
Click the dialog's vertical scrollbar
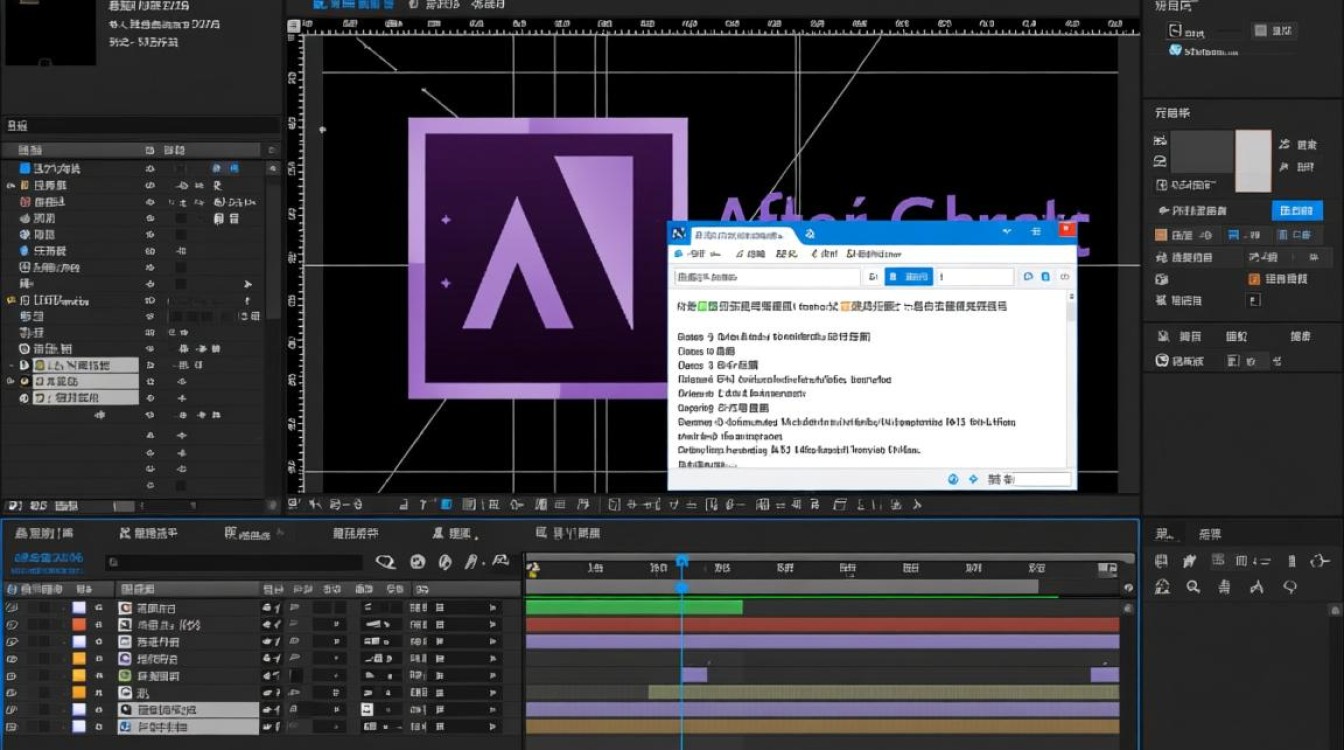coord(1073,378)
